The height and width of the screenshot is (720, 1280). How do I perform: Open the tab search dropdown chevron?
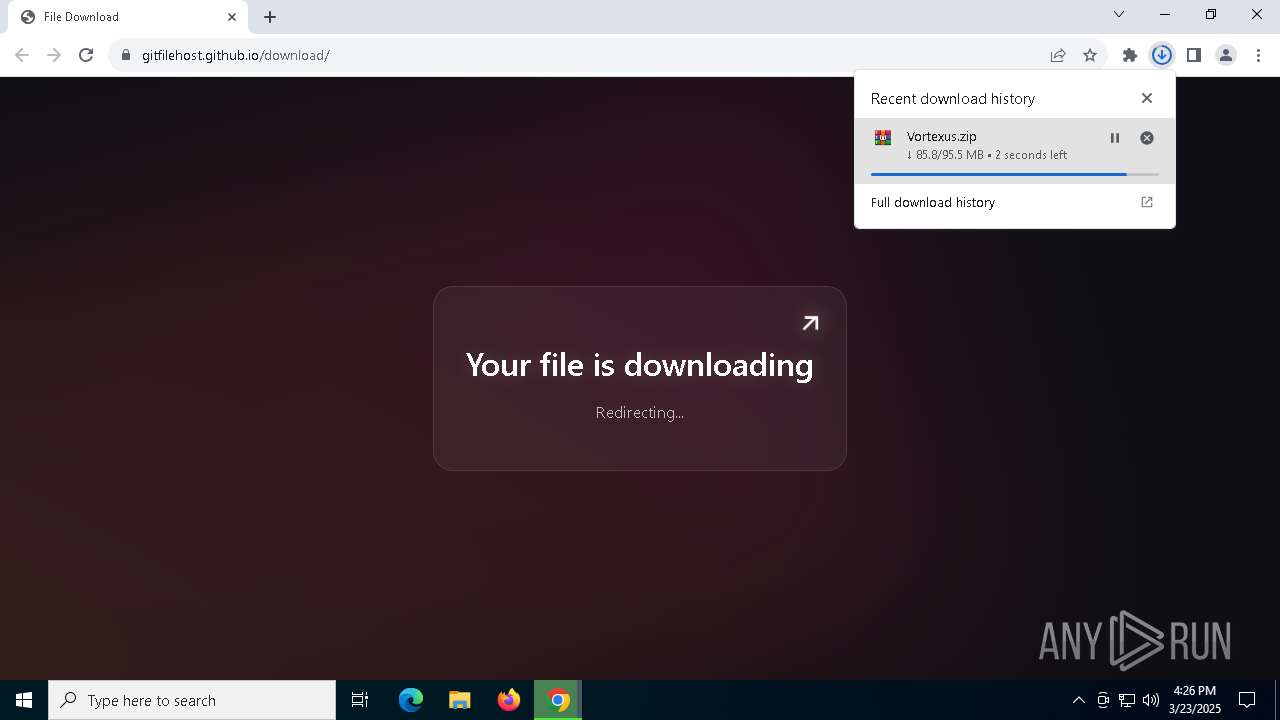(x=1119, y=14)
